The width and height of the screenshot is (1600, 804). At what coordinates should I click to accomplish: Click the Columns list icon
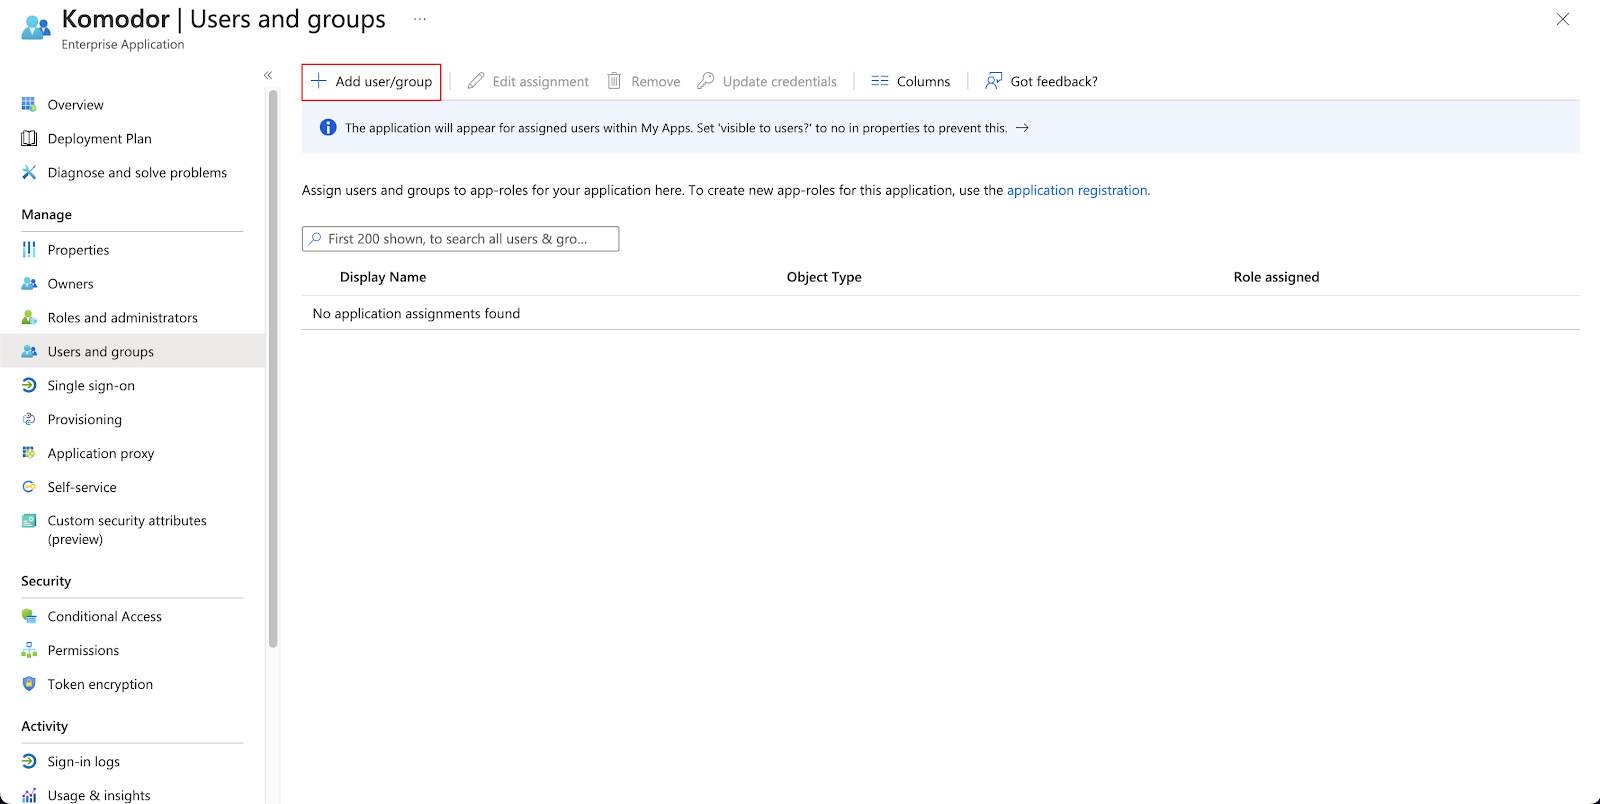880,81
